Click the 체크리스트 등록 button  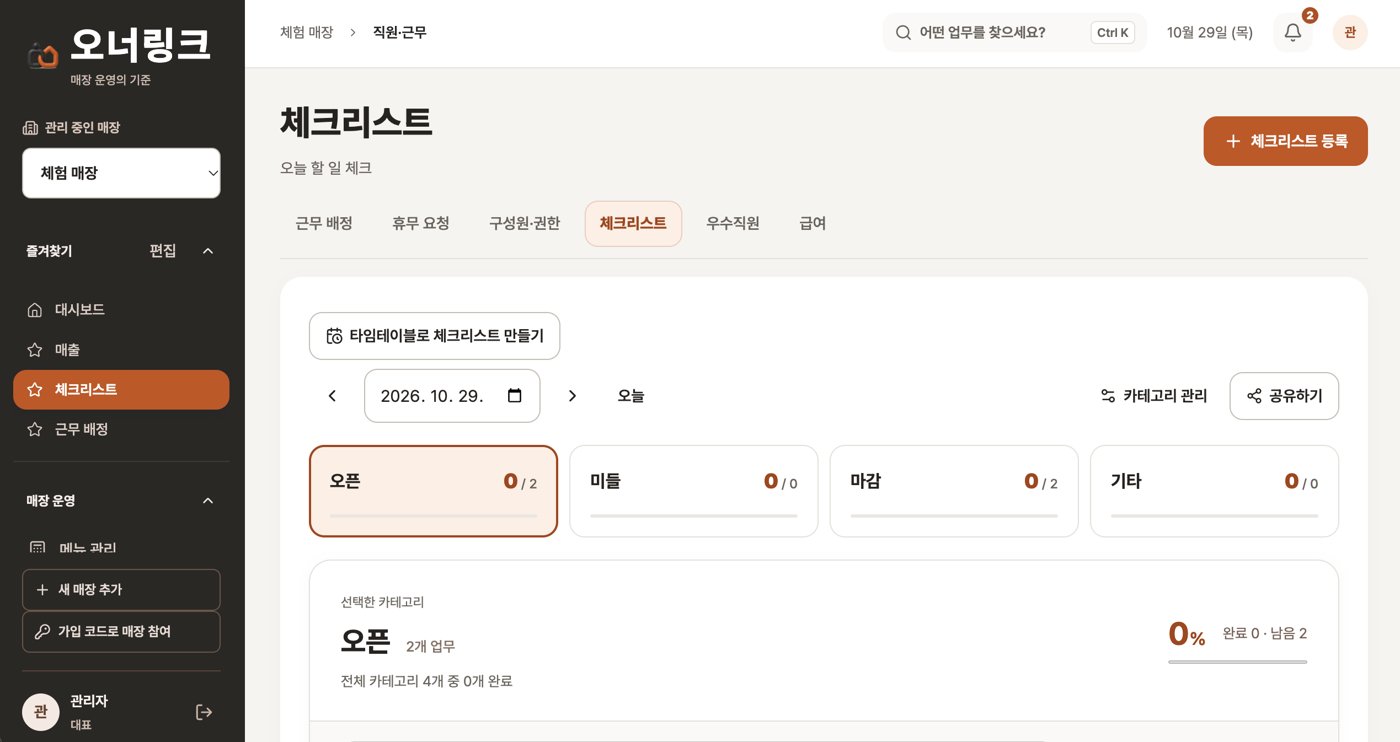pos(1285,141)
